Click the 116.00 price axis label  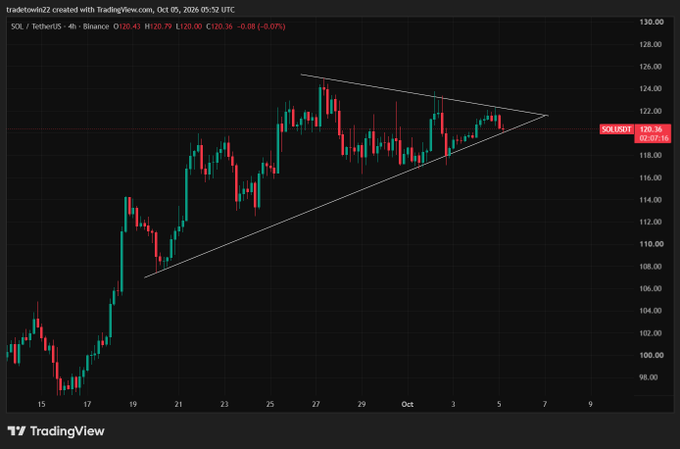point(651,177)
